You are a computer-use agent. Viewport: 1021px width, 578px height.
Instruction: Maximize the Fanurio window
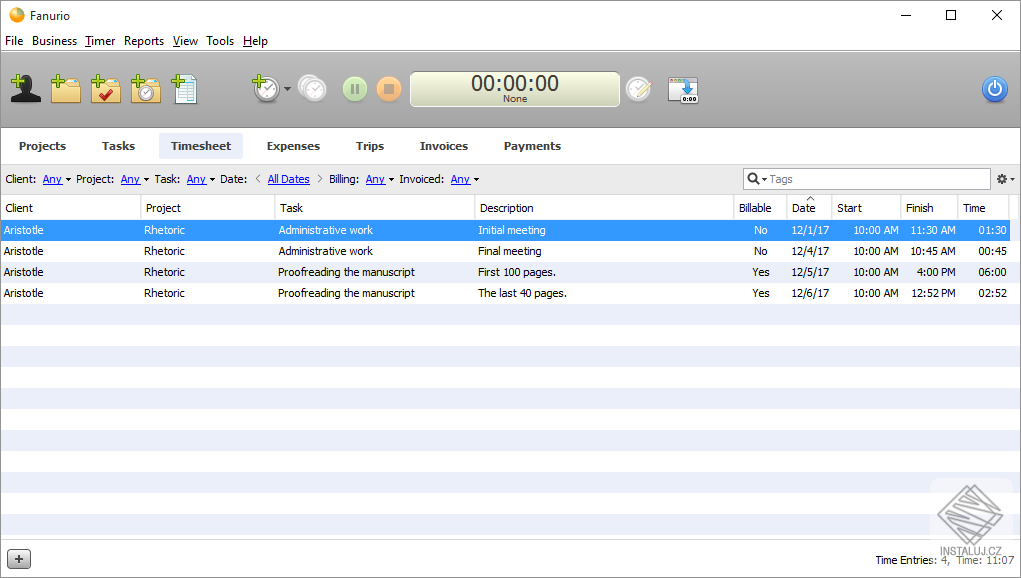[951, 15]
